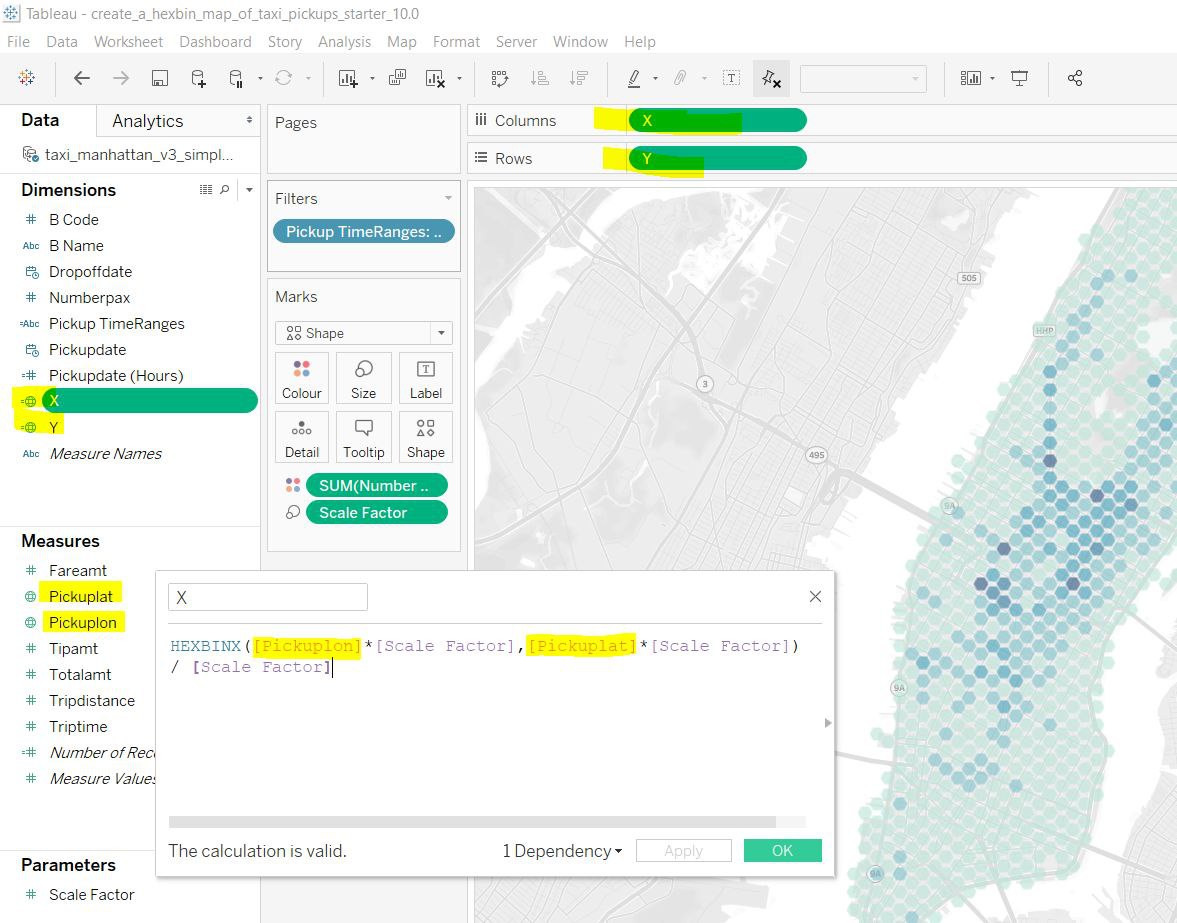Click the horizontal scrollbar in calculation editor
The width and height of the screenshot is (1177, 923).
(472, 822)
